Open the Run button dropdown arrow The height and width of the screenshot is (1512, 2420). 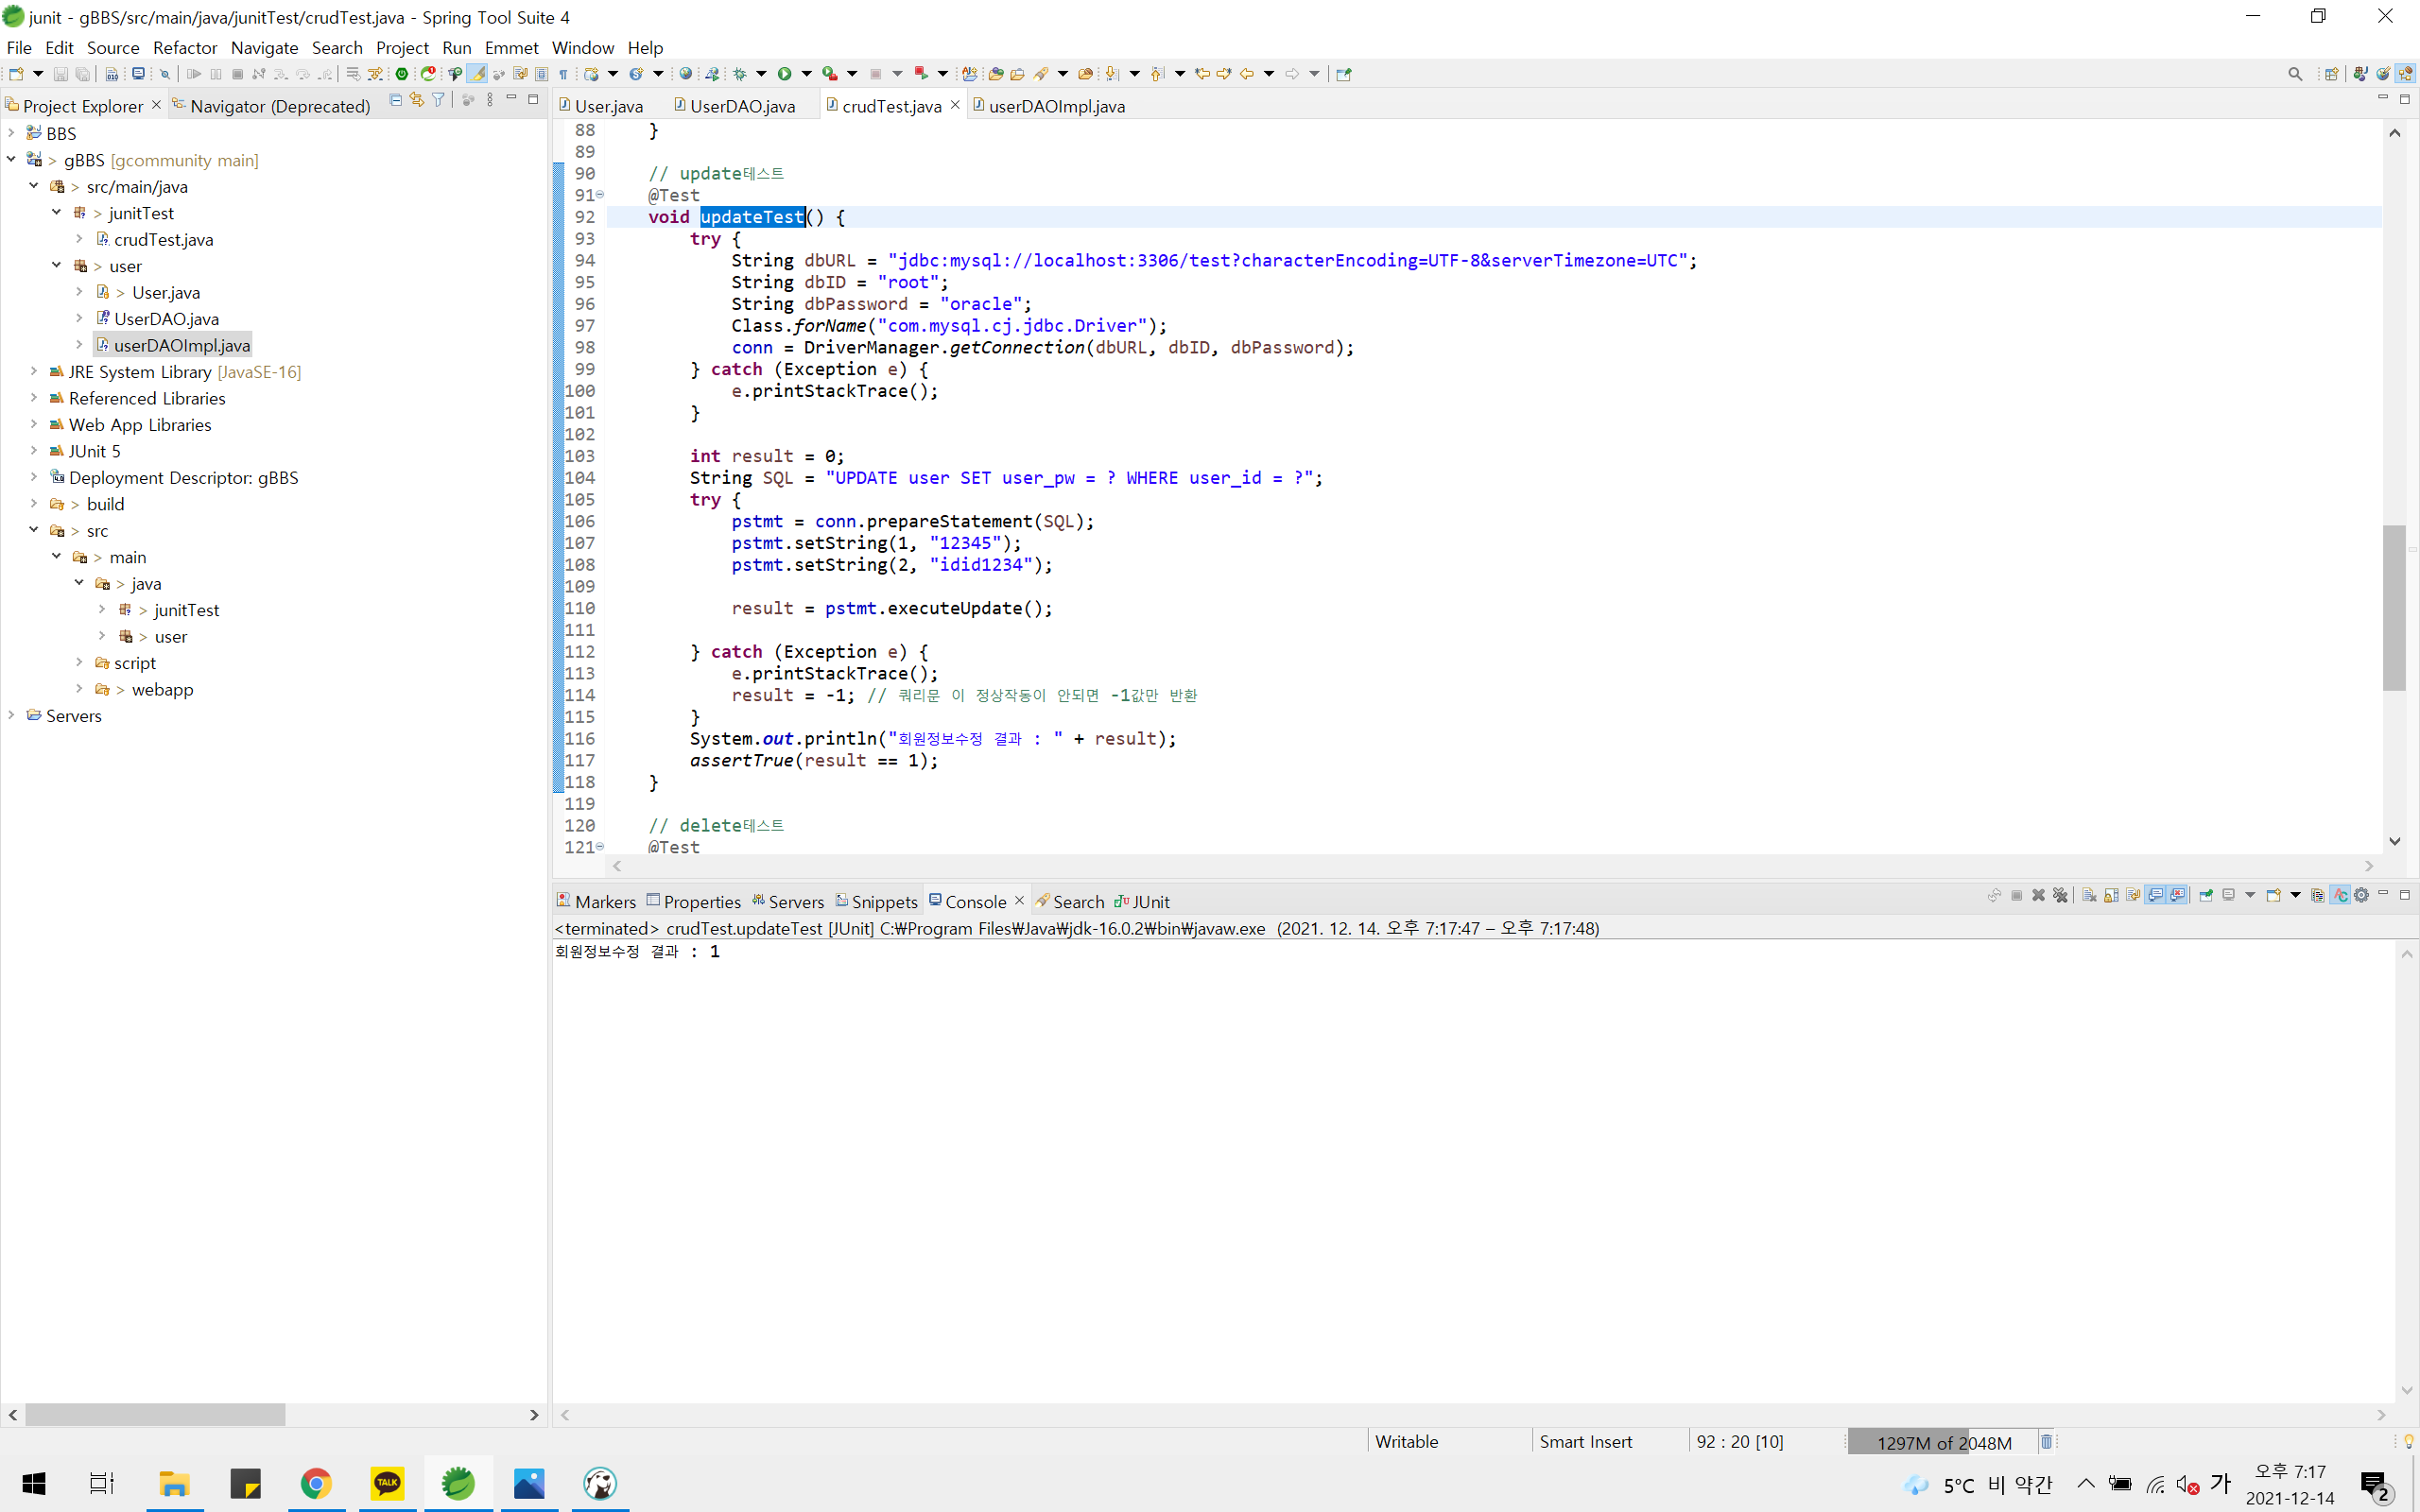(807, 74)
